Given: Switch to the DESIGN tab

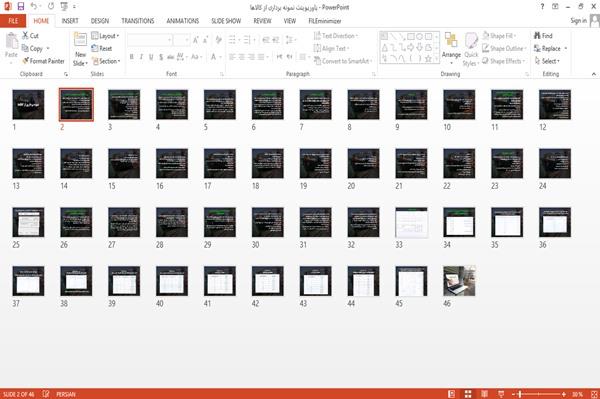Looking at the screenshot, I should 100,21.
